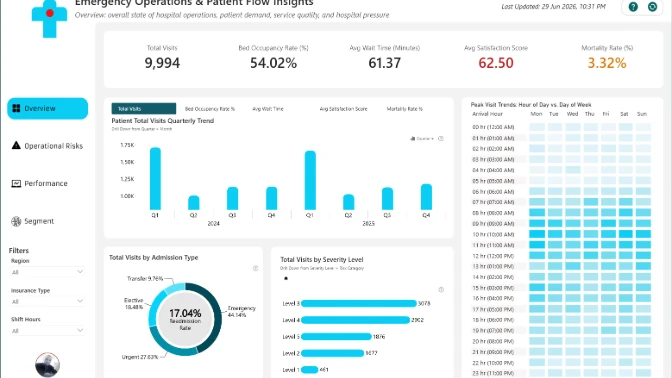The height and width of the screenshot is (378, 672).
Task: Click the refresh icon in header
Action: 652,7
